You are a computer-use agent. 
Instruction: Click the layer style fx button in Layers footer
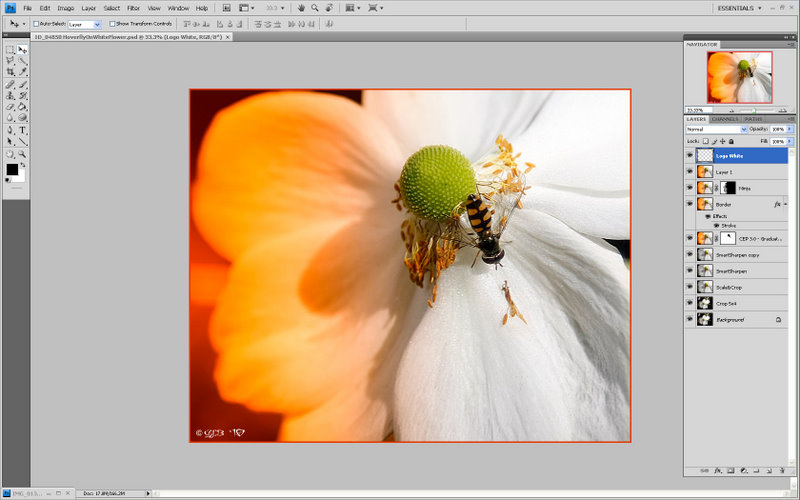(717, 471)
